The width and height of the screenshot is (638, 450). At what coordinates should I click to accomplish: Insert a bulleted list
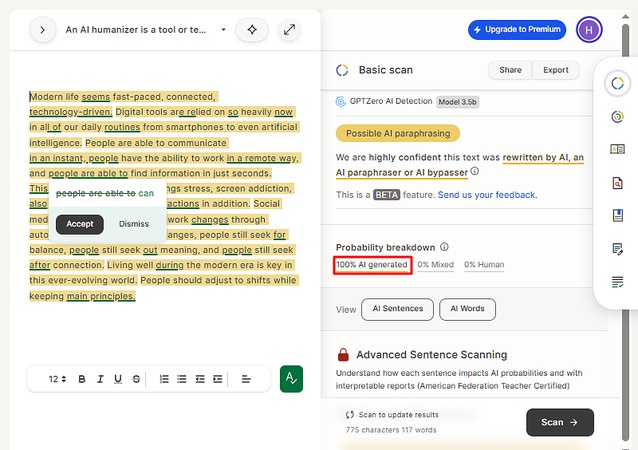pos(182,379)
